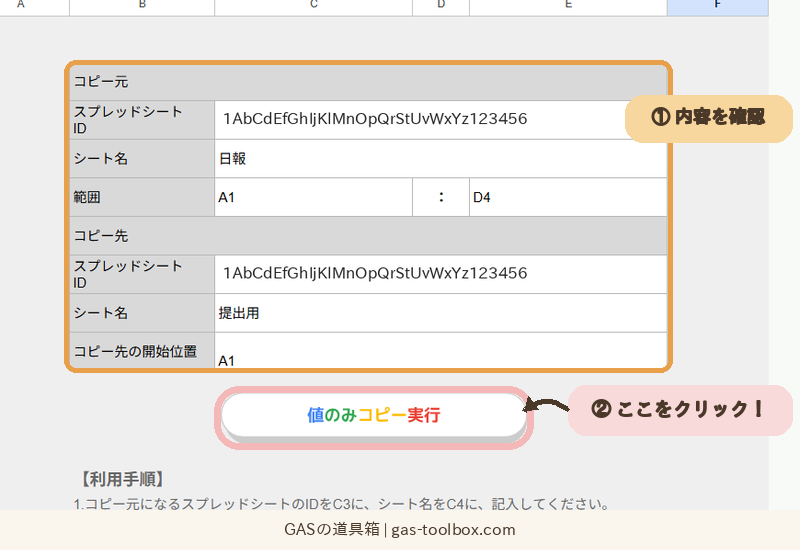Select the source sheet name cell 日報

point(440,159)
